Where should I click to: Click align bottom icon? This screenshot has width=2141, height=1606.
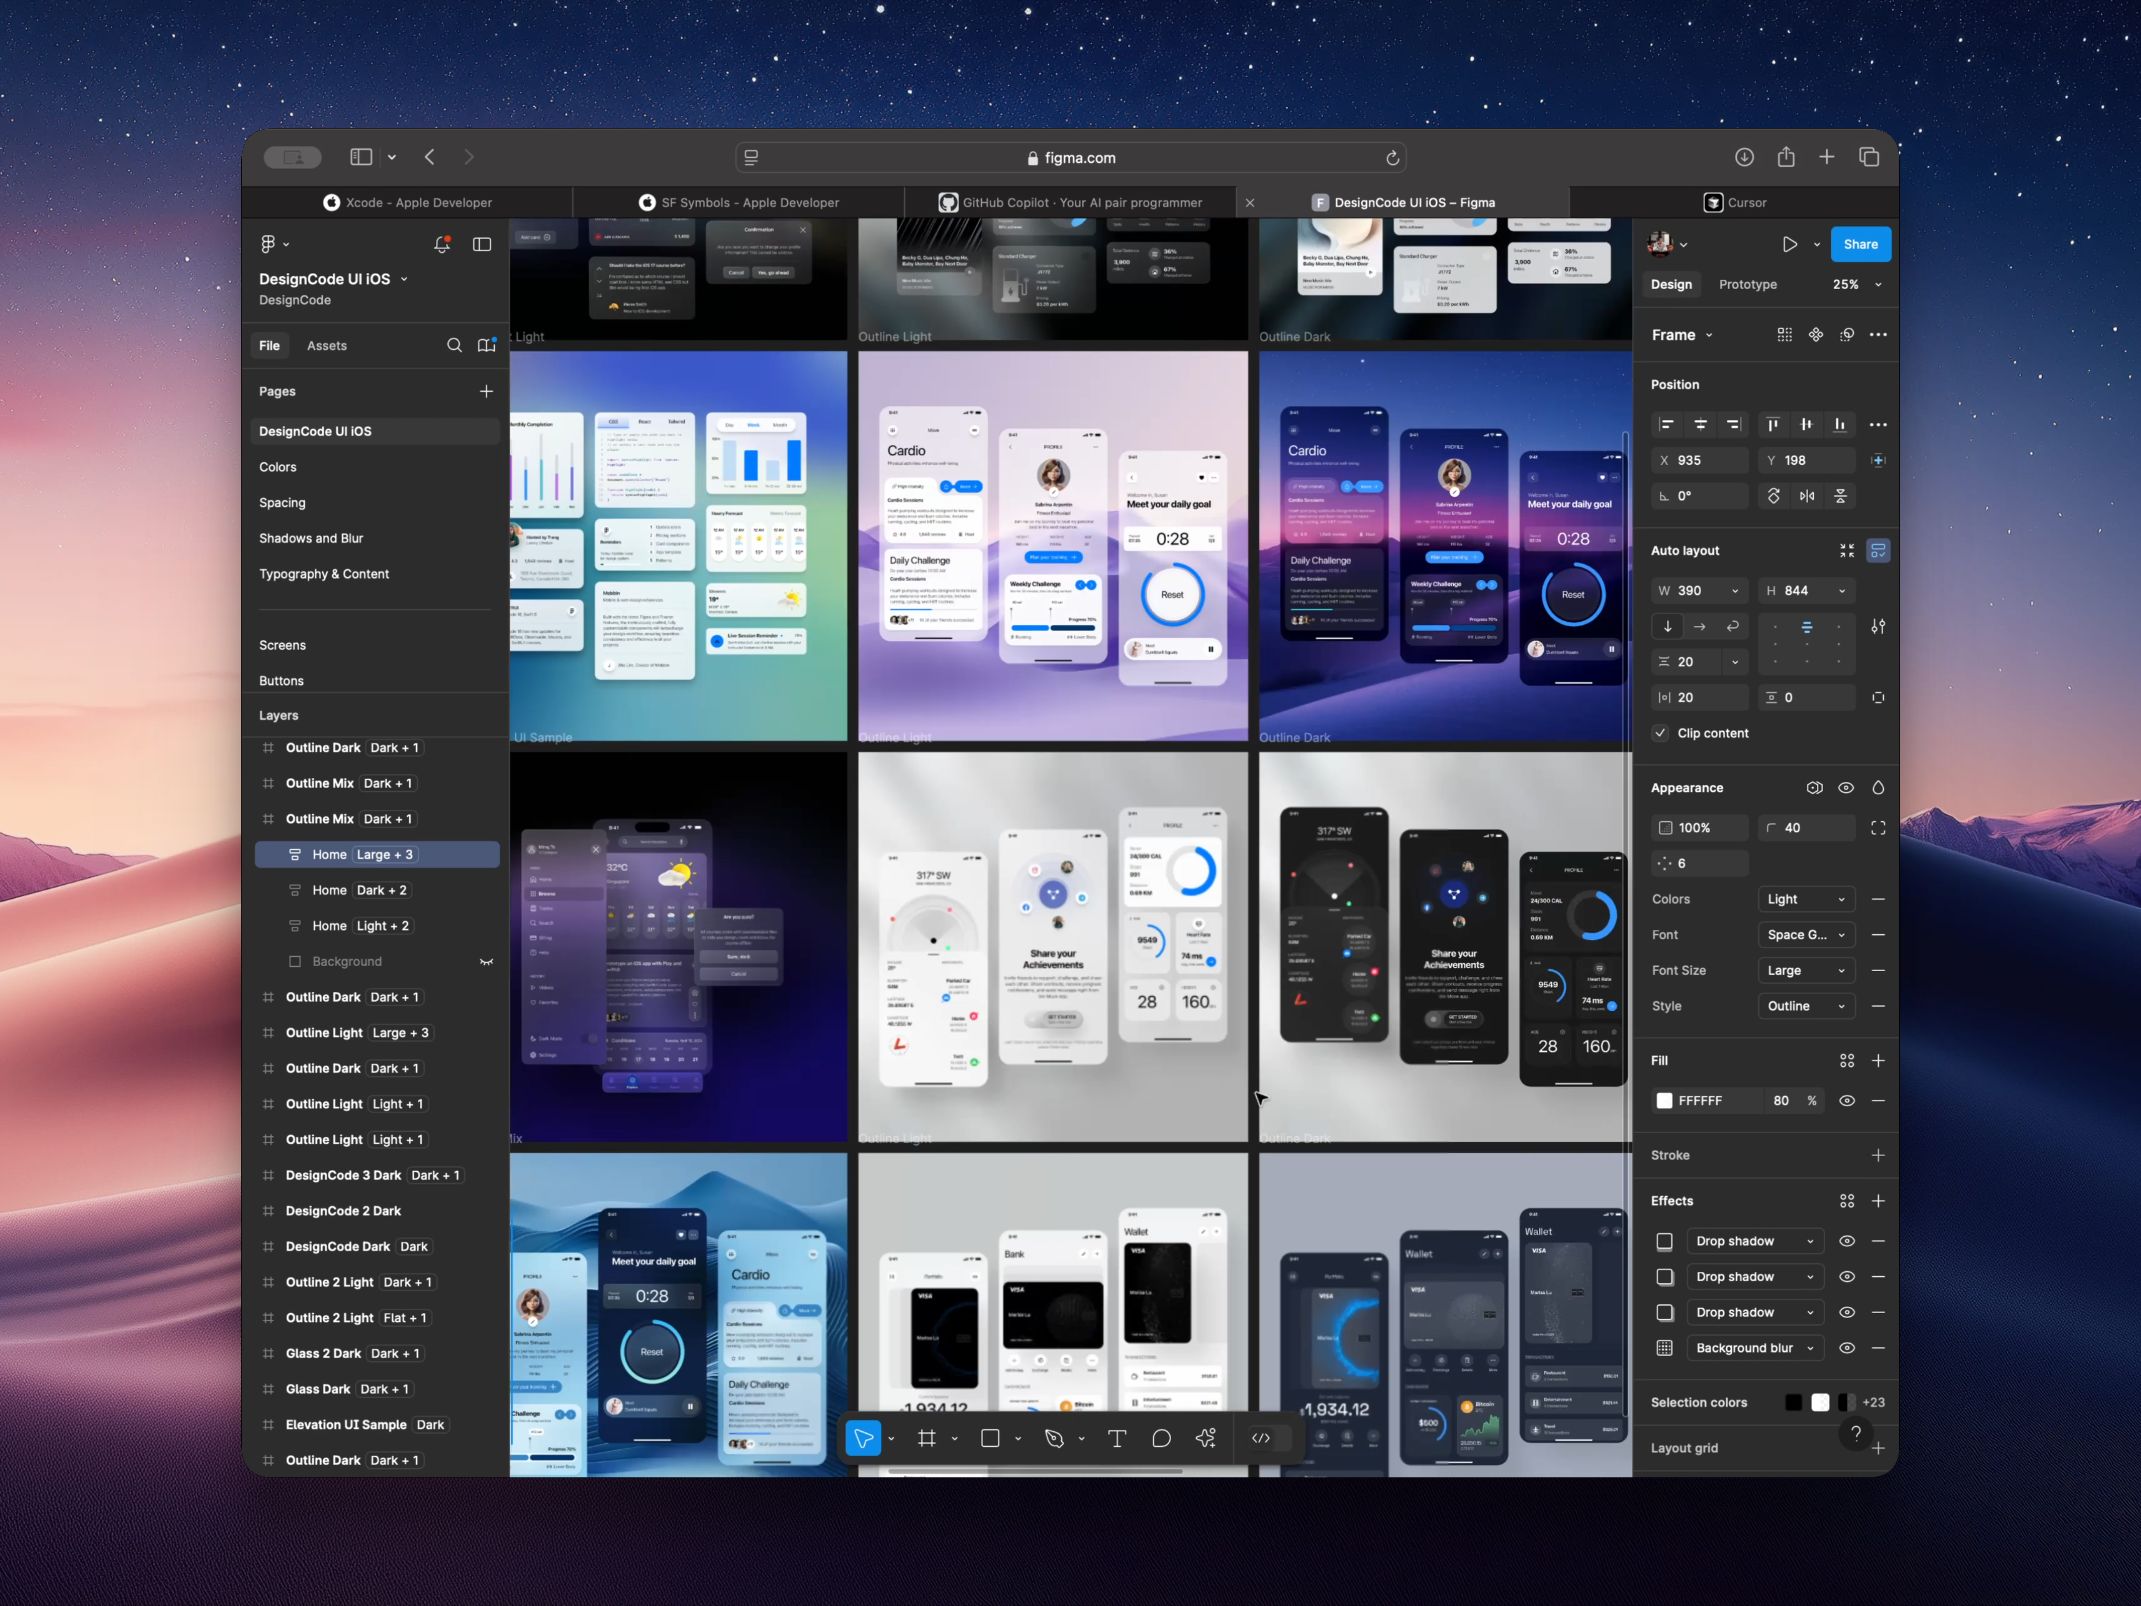(1839, 424)
